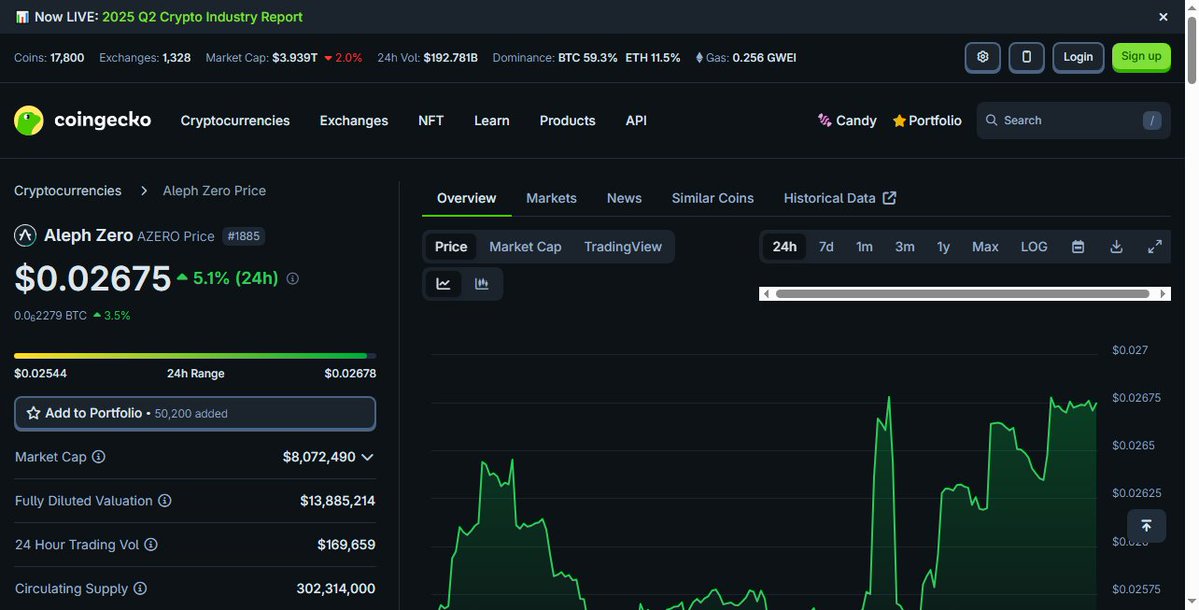Click the horizontal scrollbar thumb
The image size is (1199, 610).
(963, 294)
